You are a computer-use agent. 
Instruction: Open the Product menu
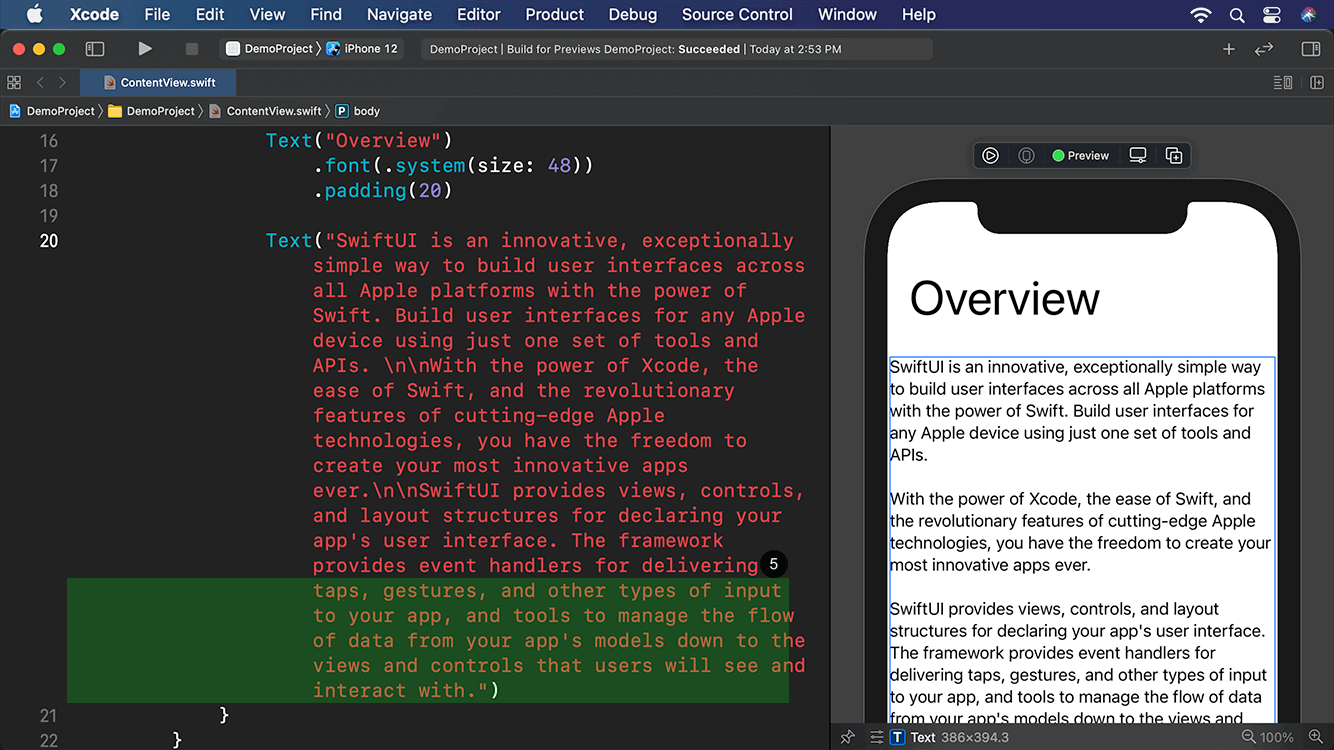554,14
